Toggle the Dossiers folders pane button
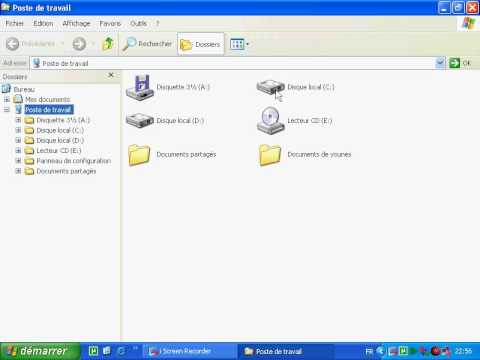This screenshot has height=360, width=480. [200, 44]
